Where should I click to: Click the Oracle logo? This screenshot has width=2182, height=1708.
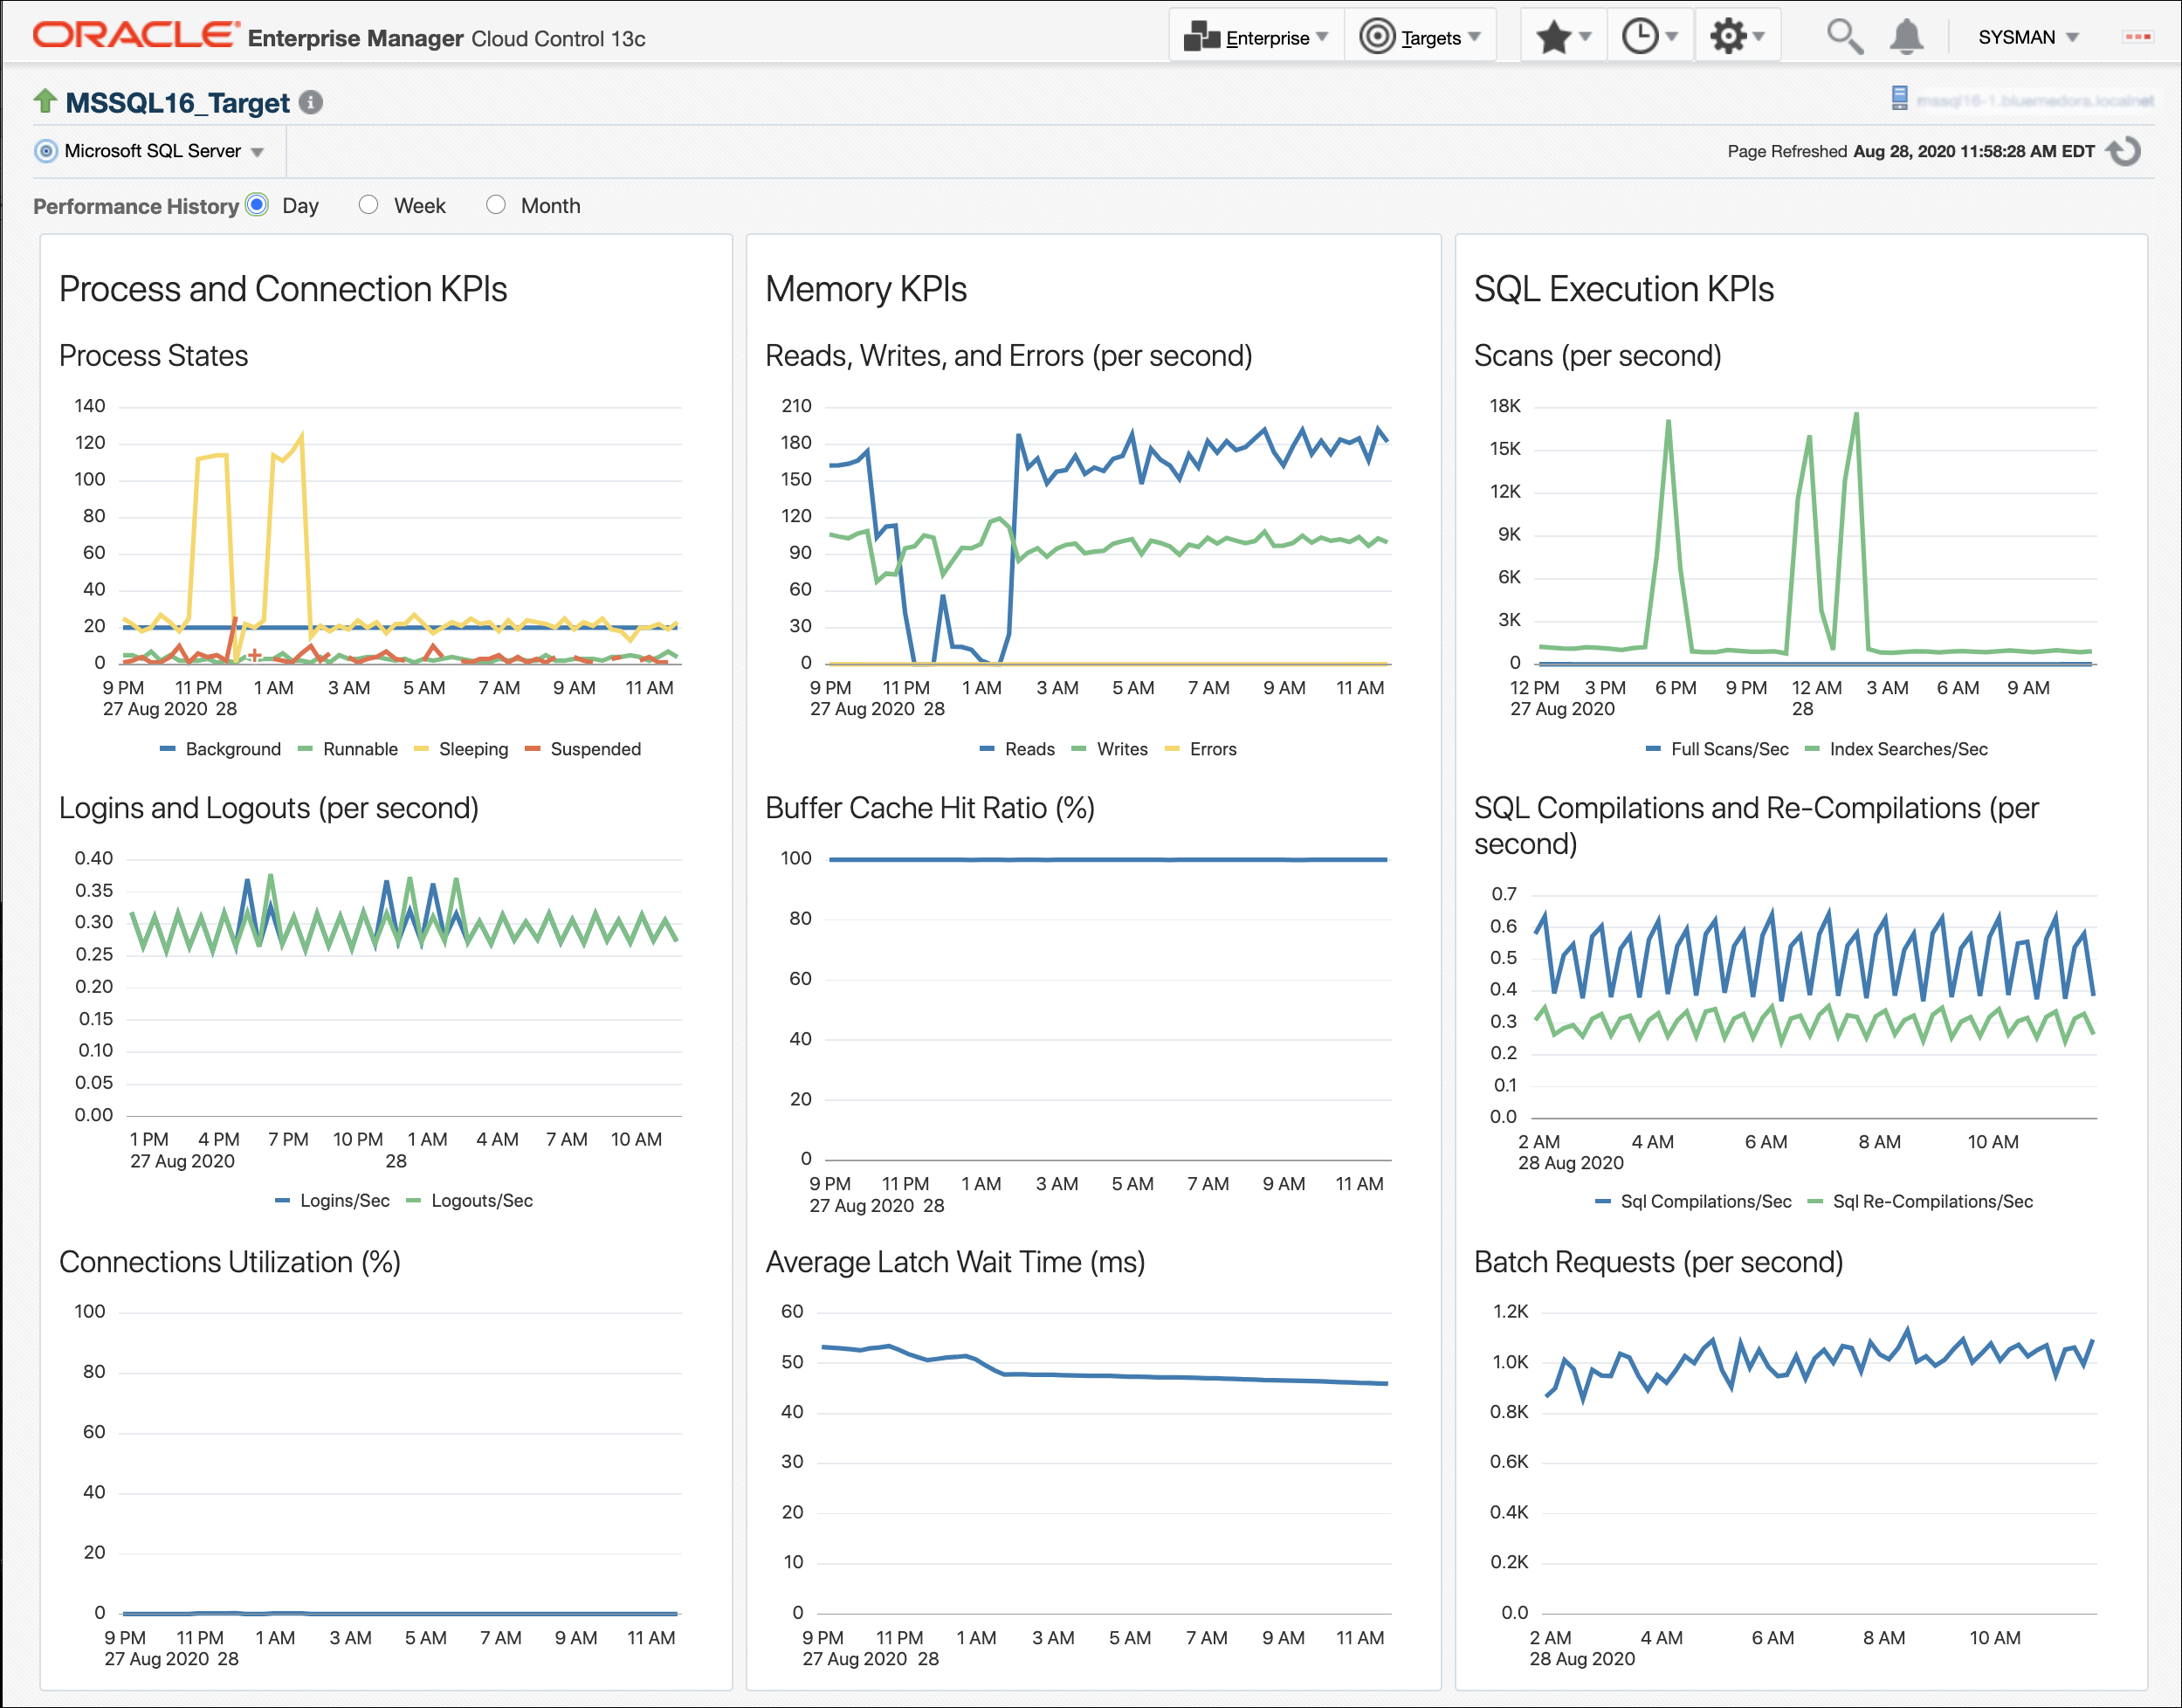(136, 35)
